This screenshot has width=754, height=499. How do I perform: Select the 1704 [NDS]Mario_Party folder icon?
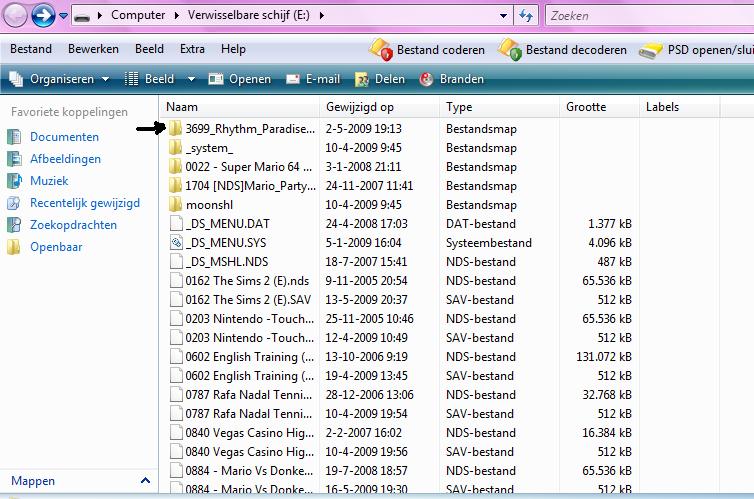(x=176, y=186)
